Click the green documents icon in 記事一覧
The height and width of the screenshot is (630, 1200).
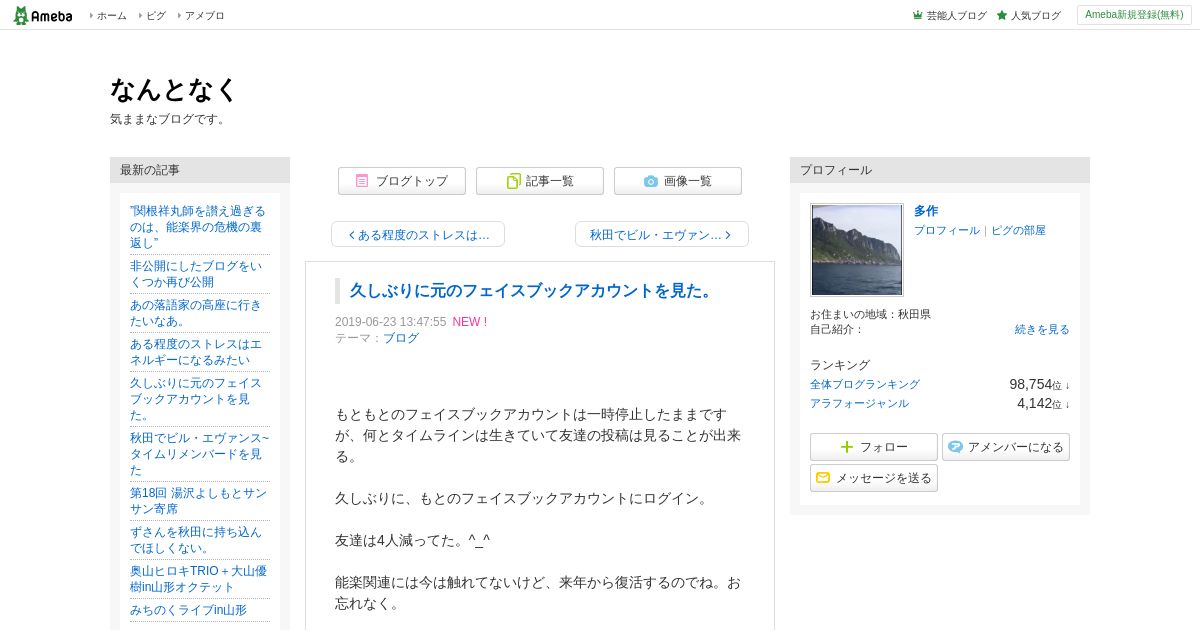(513, 181)
